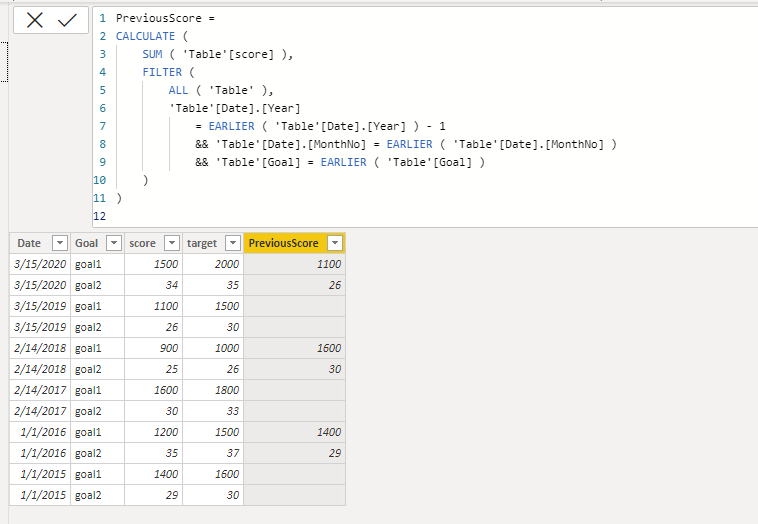Cancel the formula with the X icon
758x524 pixels.
[x=35, y=20]
